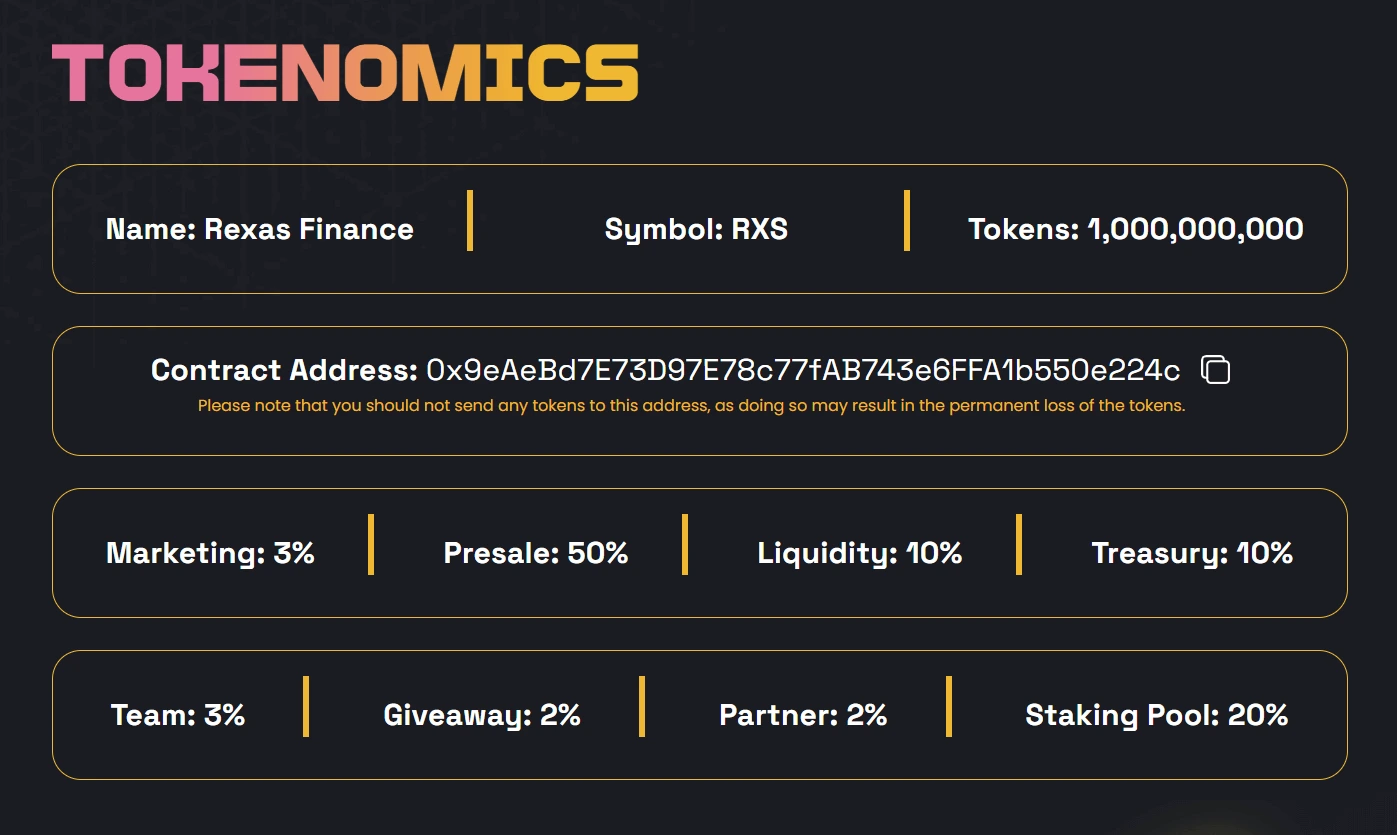Click Tokens: 1,000,000,000 value
This screenshot has width=1397, height=835.
[x=1135, y=229]
